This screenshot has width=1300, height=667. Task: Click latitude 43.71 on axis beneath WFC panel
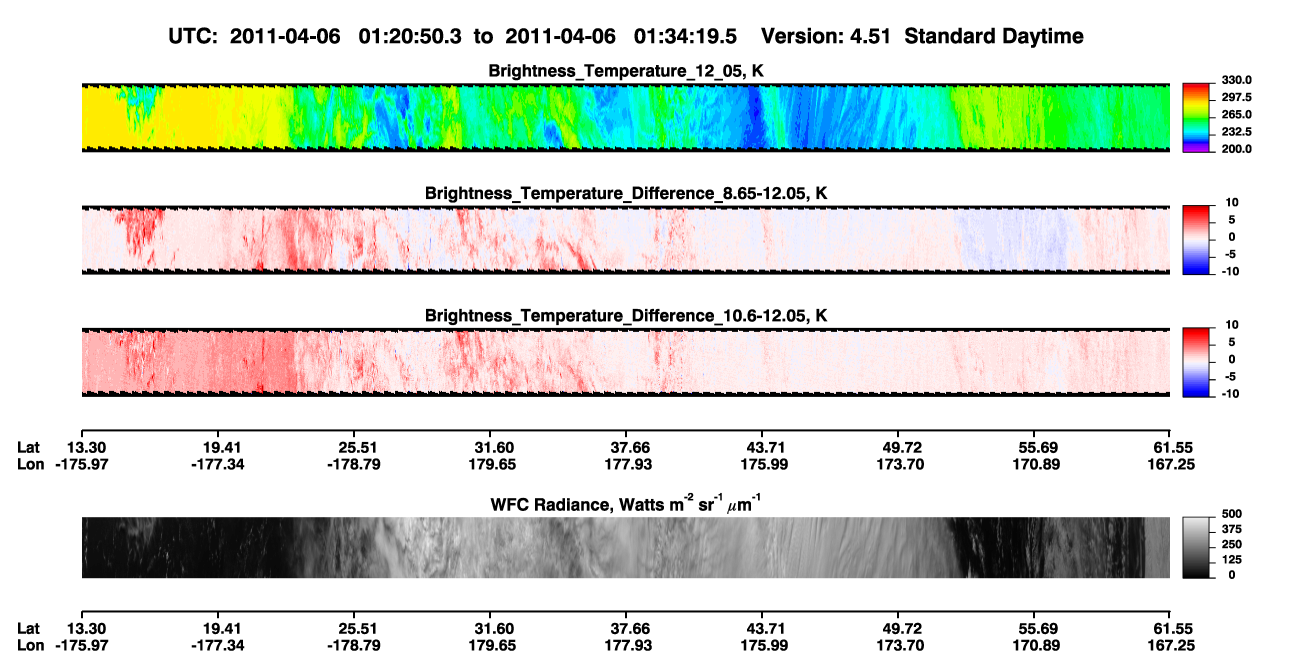click(x=762, y=628)
